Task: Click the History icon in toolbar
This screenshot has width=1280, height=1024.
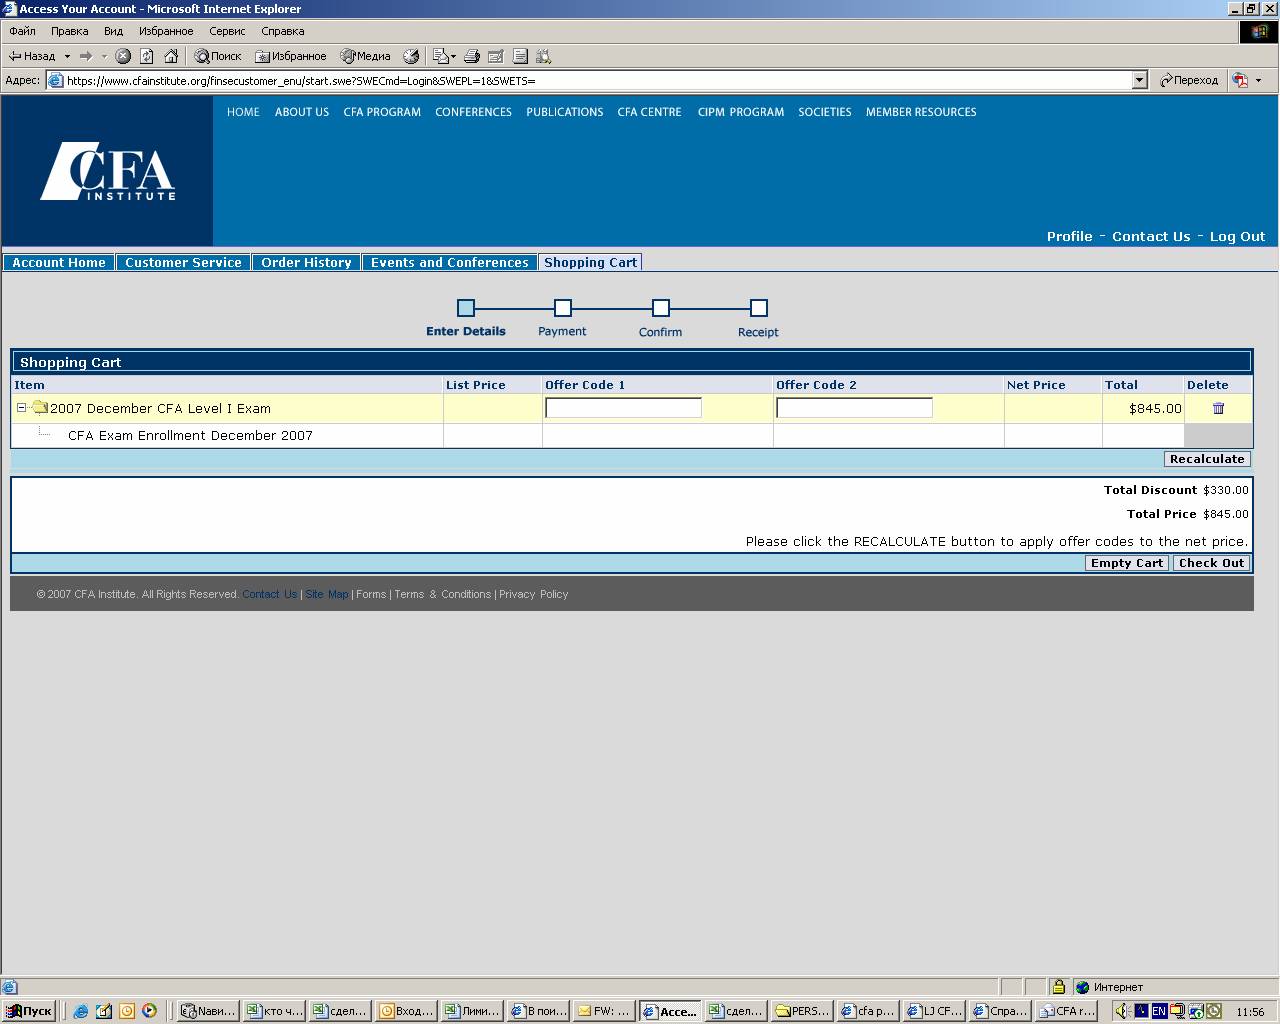Action: tap(411, 56)
